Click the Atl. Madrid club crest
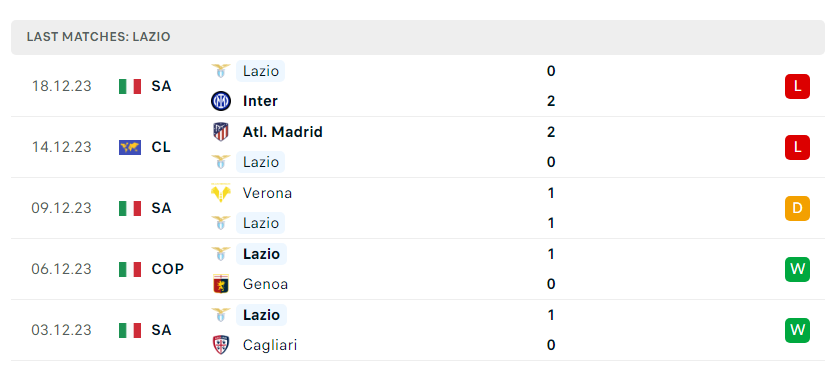The height and width of the screenshot is (365, 831). click(x=220, y=131)
